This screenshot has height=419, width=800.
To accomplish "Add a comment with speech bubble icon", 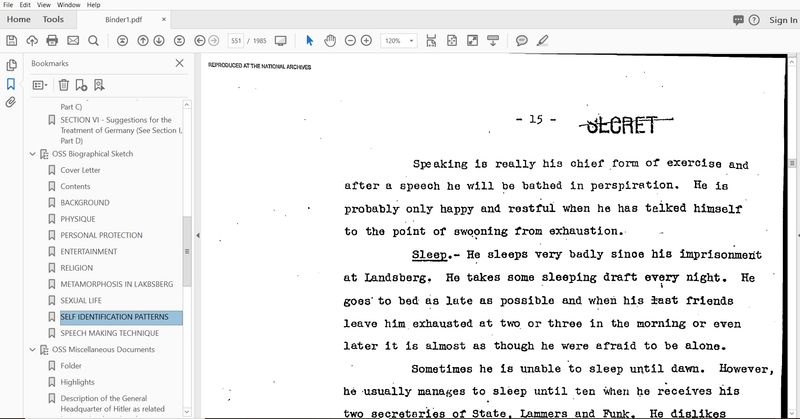I will (x=521, y=40).
